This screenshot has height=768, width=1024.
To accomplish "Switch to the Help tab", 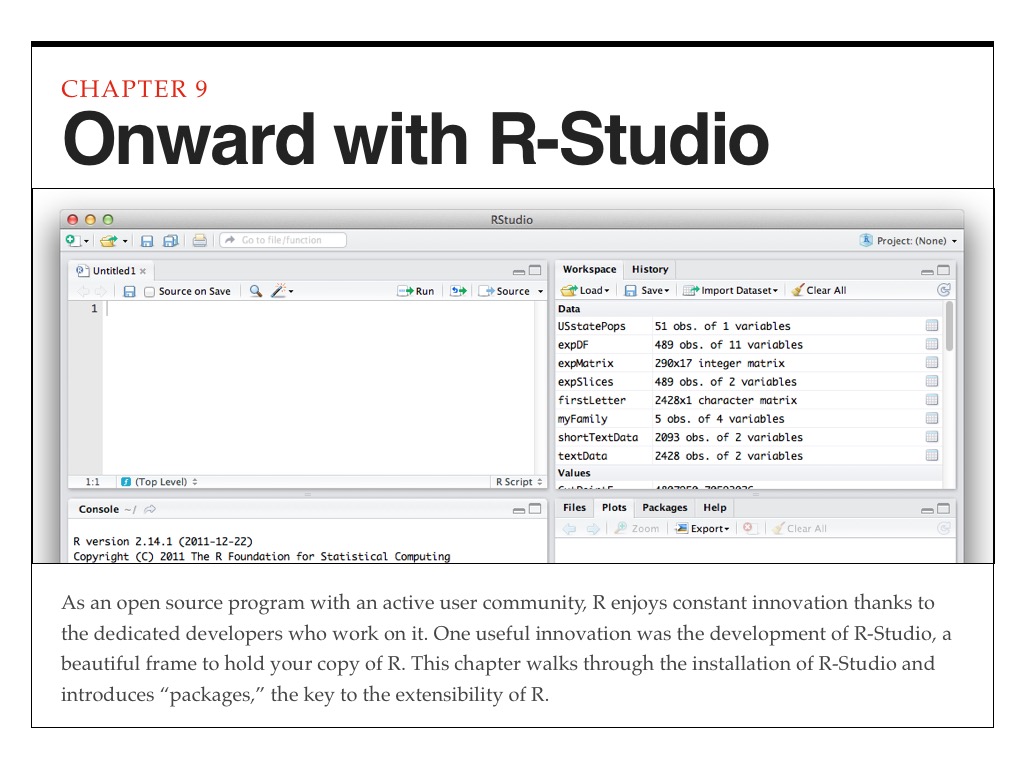I will [715, 507].
